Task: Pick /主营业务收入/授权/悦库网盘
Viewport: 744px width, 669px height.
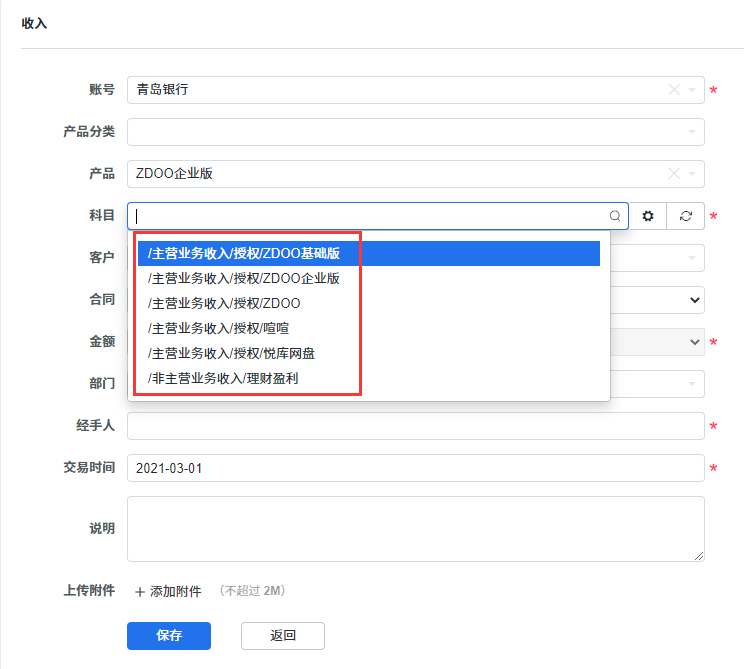Action: (x=369, y=353)
